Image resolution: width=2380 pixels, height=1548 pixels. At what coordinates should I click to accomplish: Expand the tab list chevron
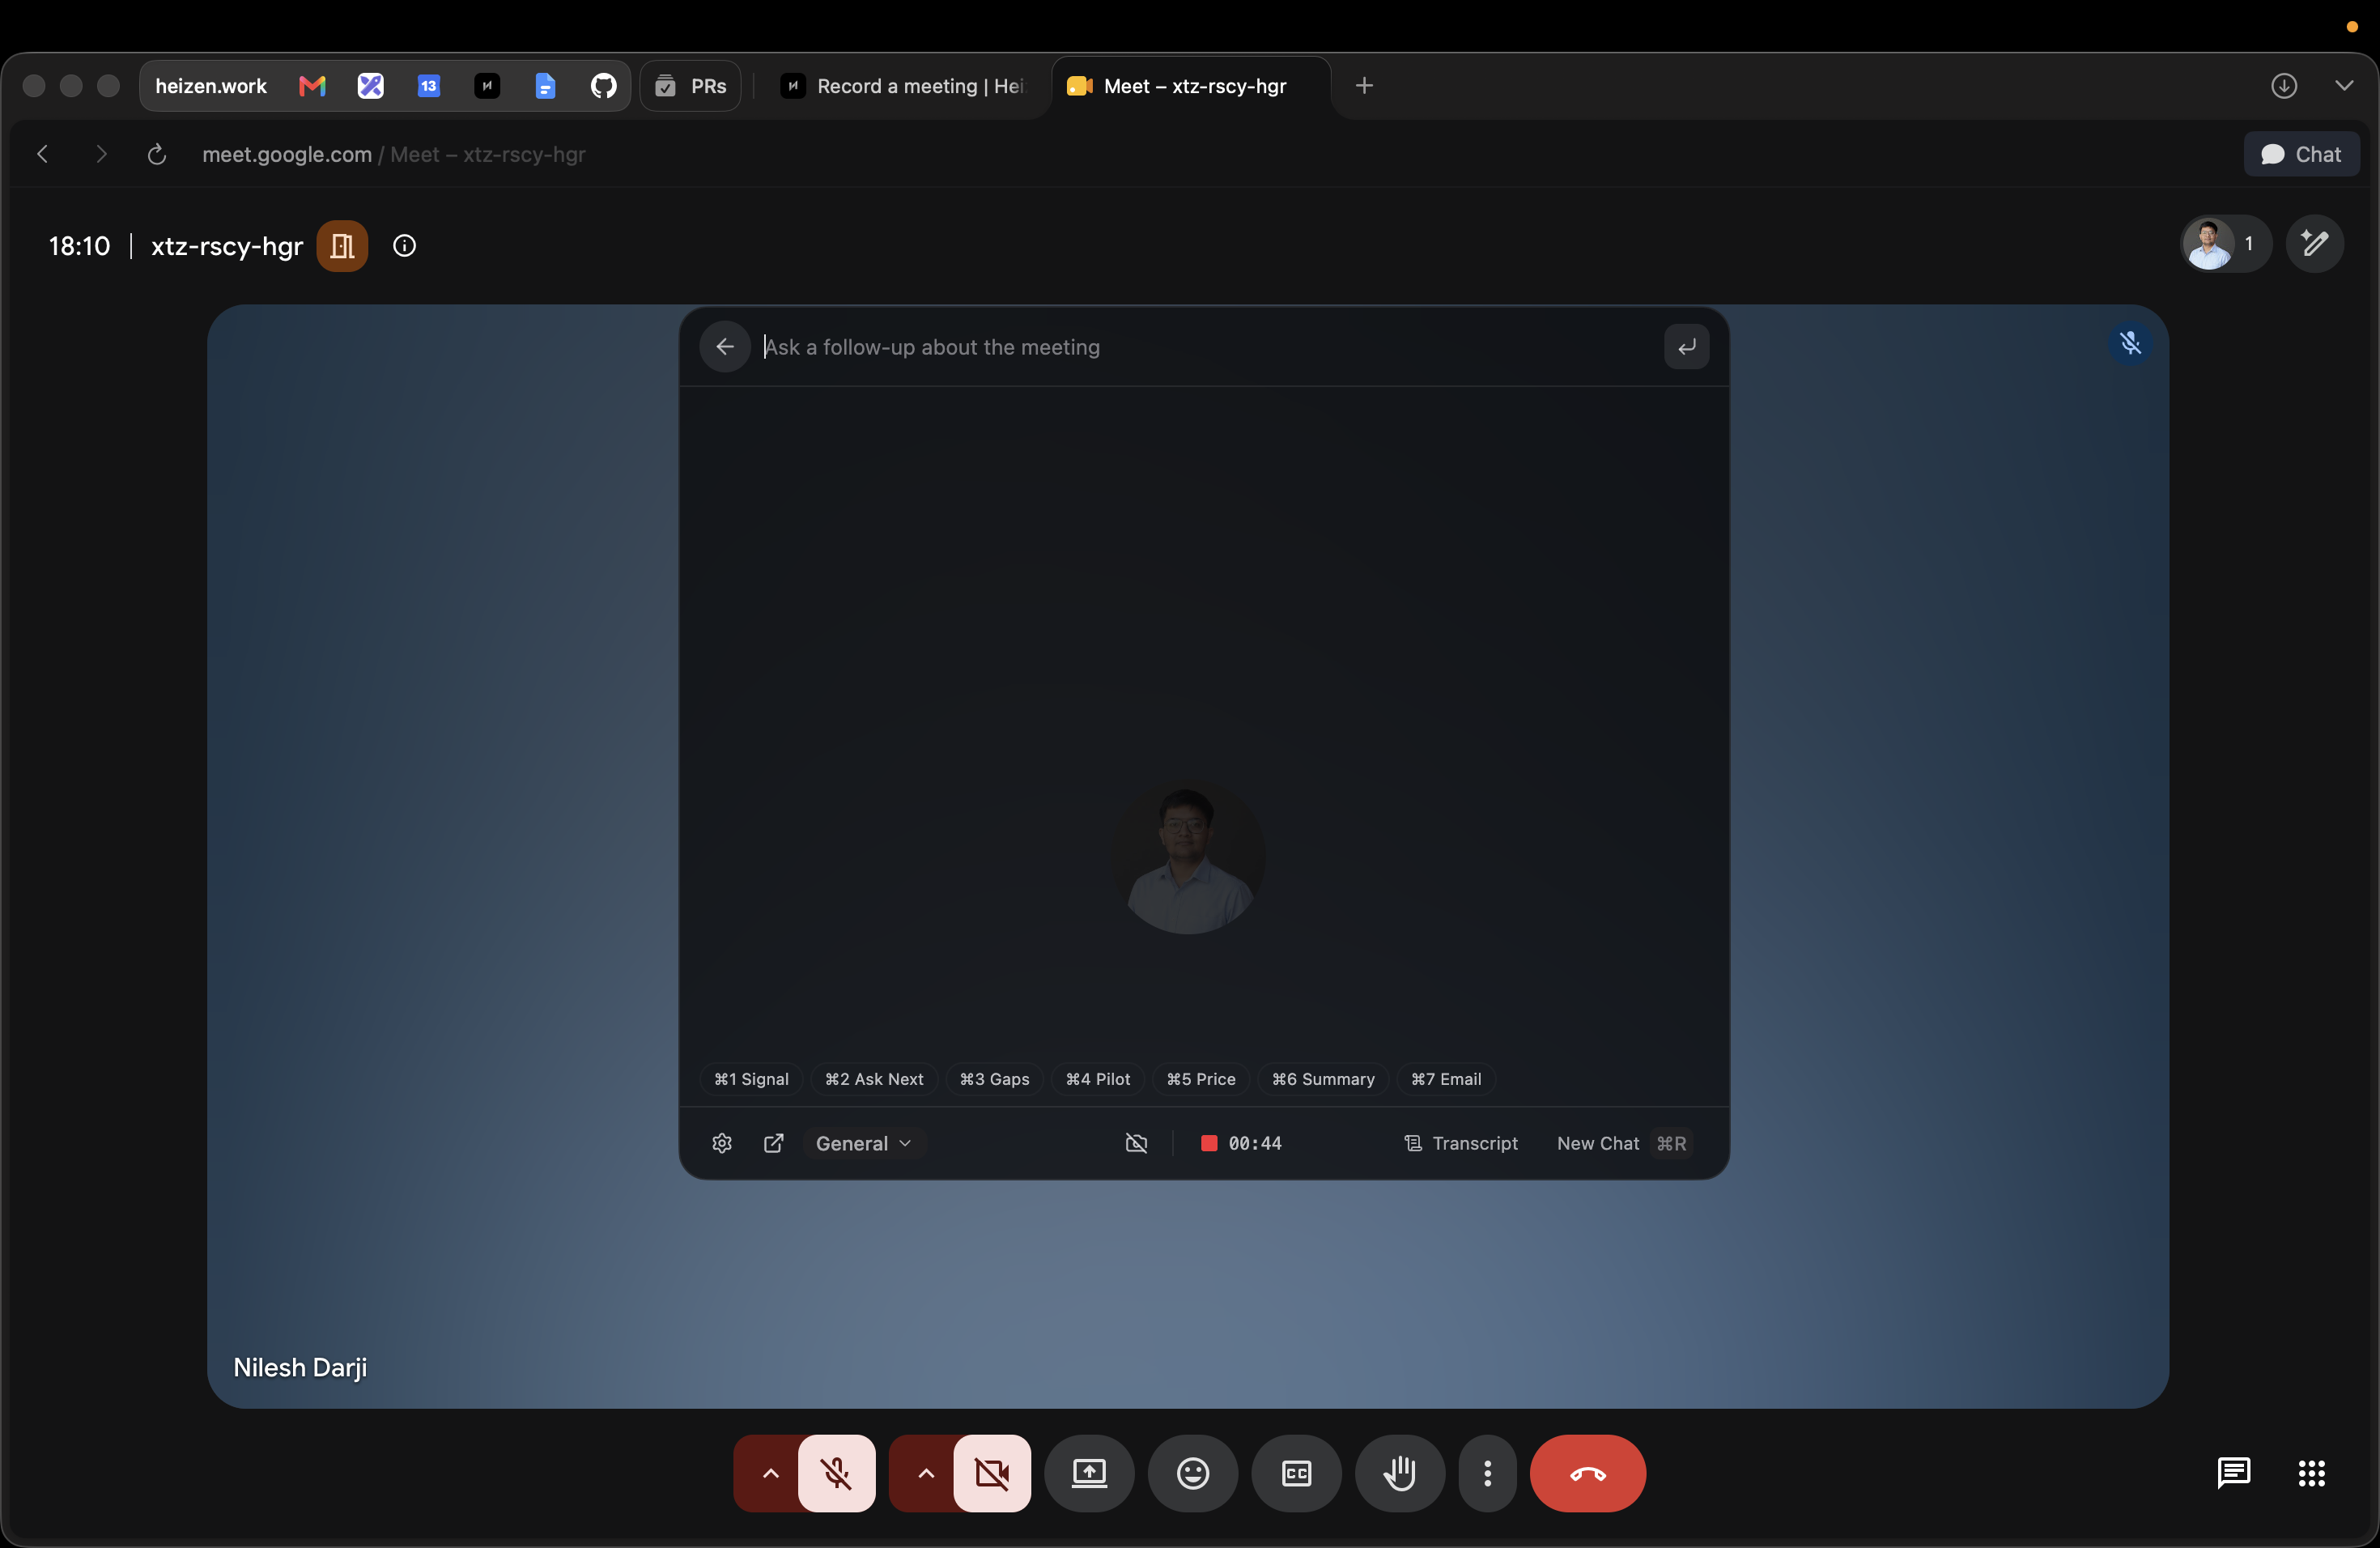tap(2343, 86)
